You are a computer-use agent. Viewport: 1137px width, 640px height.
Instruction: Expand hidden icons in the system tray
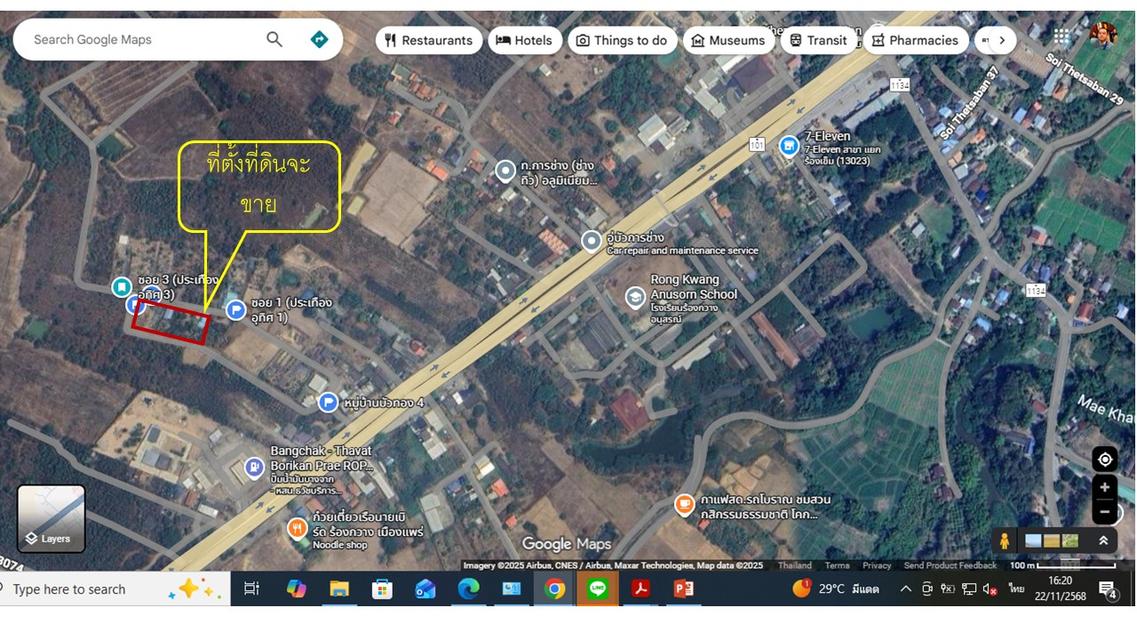click(x=906, y=589)
